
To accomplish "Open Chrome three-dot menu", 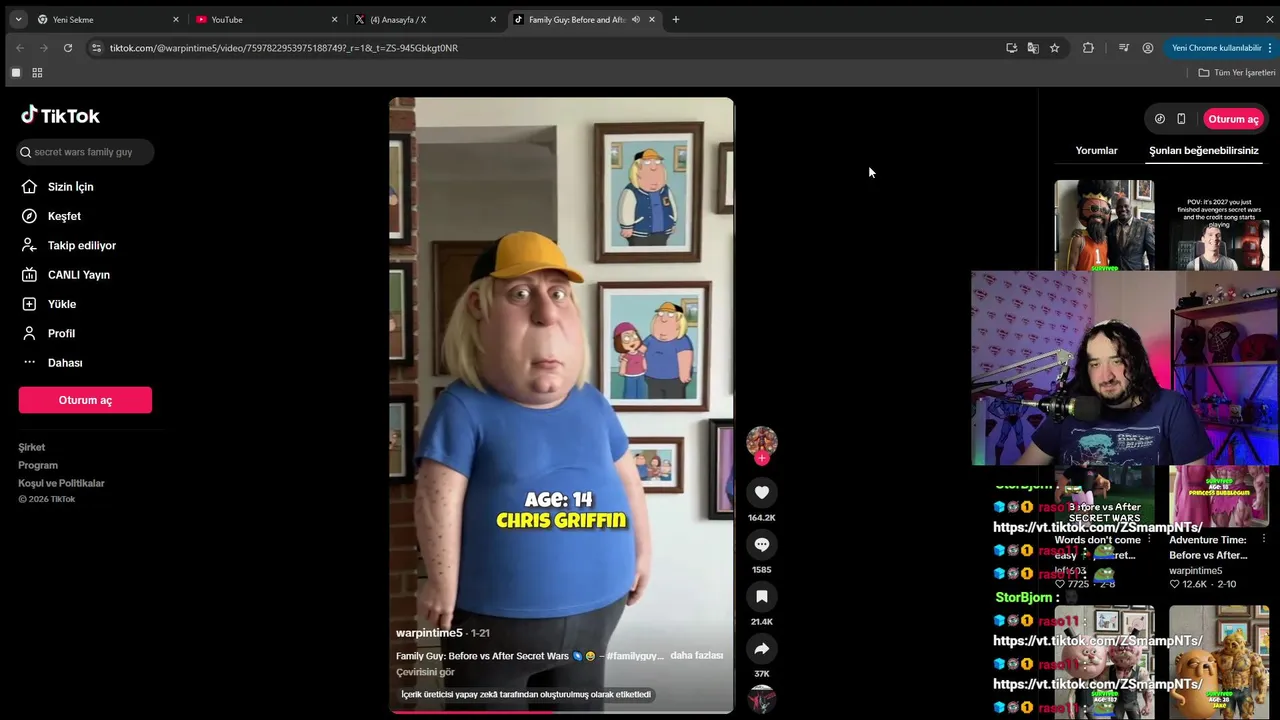I will (x=1270, y=48).
